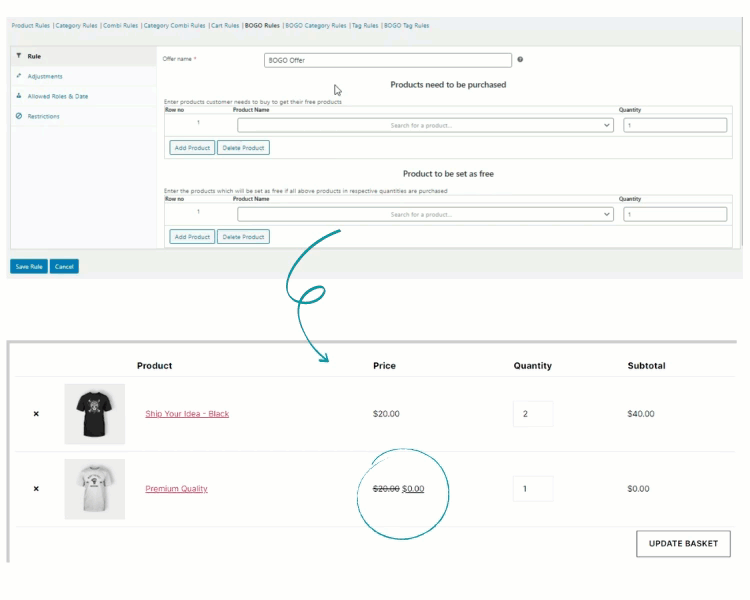Switch to Tag Rules tab
Screen dimensions: 750x600
tap(365, 25)
